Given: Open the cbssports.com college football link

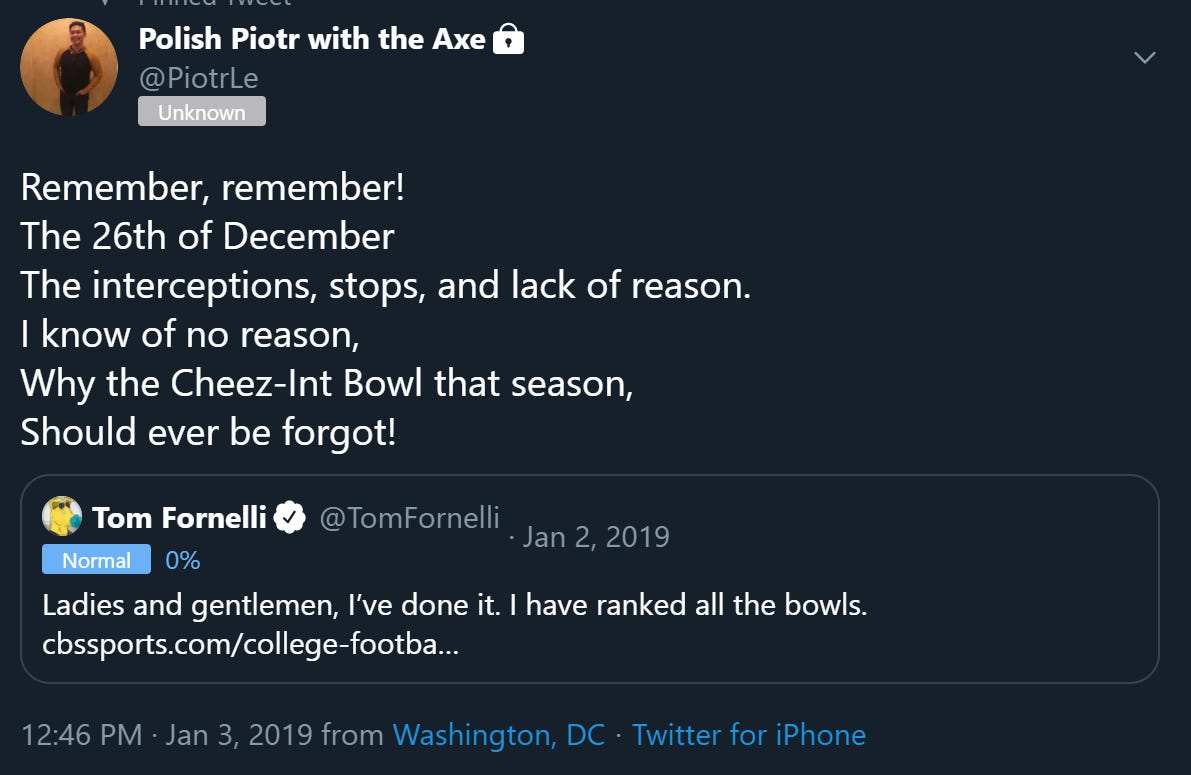Looking at the screenshot, I should coord(250,644).
